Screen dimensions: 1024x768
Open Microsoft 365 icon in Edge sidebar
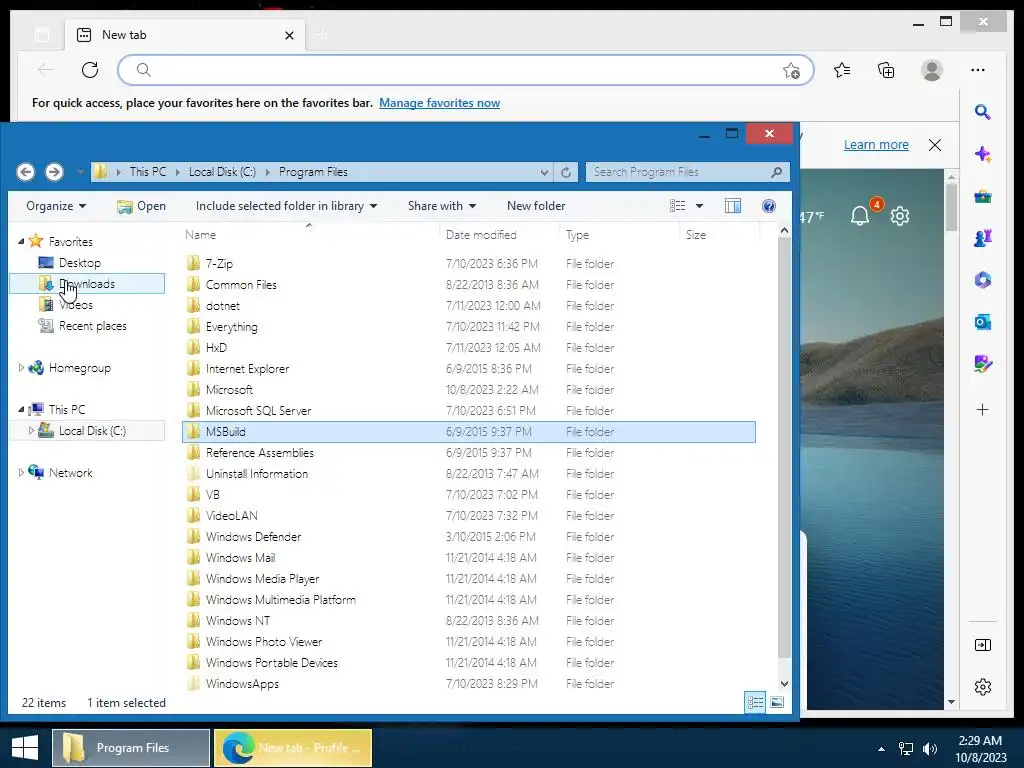(x=982, y=280)
